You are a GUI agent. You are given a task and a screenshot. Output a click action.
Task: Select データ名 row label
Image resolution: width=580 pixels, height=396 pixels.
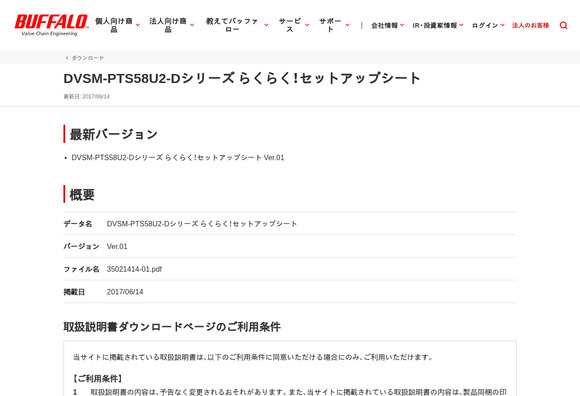coord(78,224)
